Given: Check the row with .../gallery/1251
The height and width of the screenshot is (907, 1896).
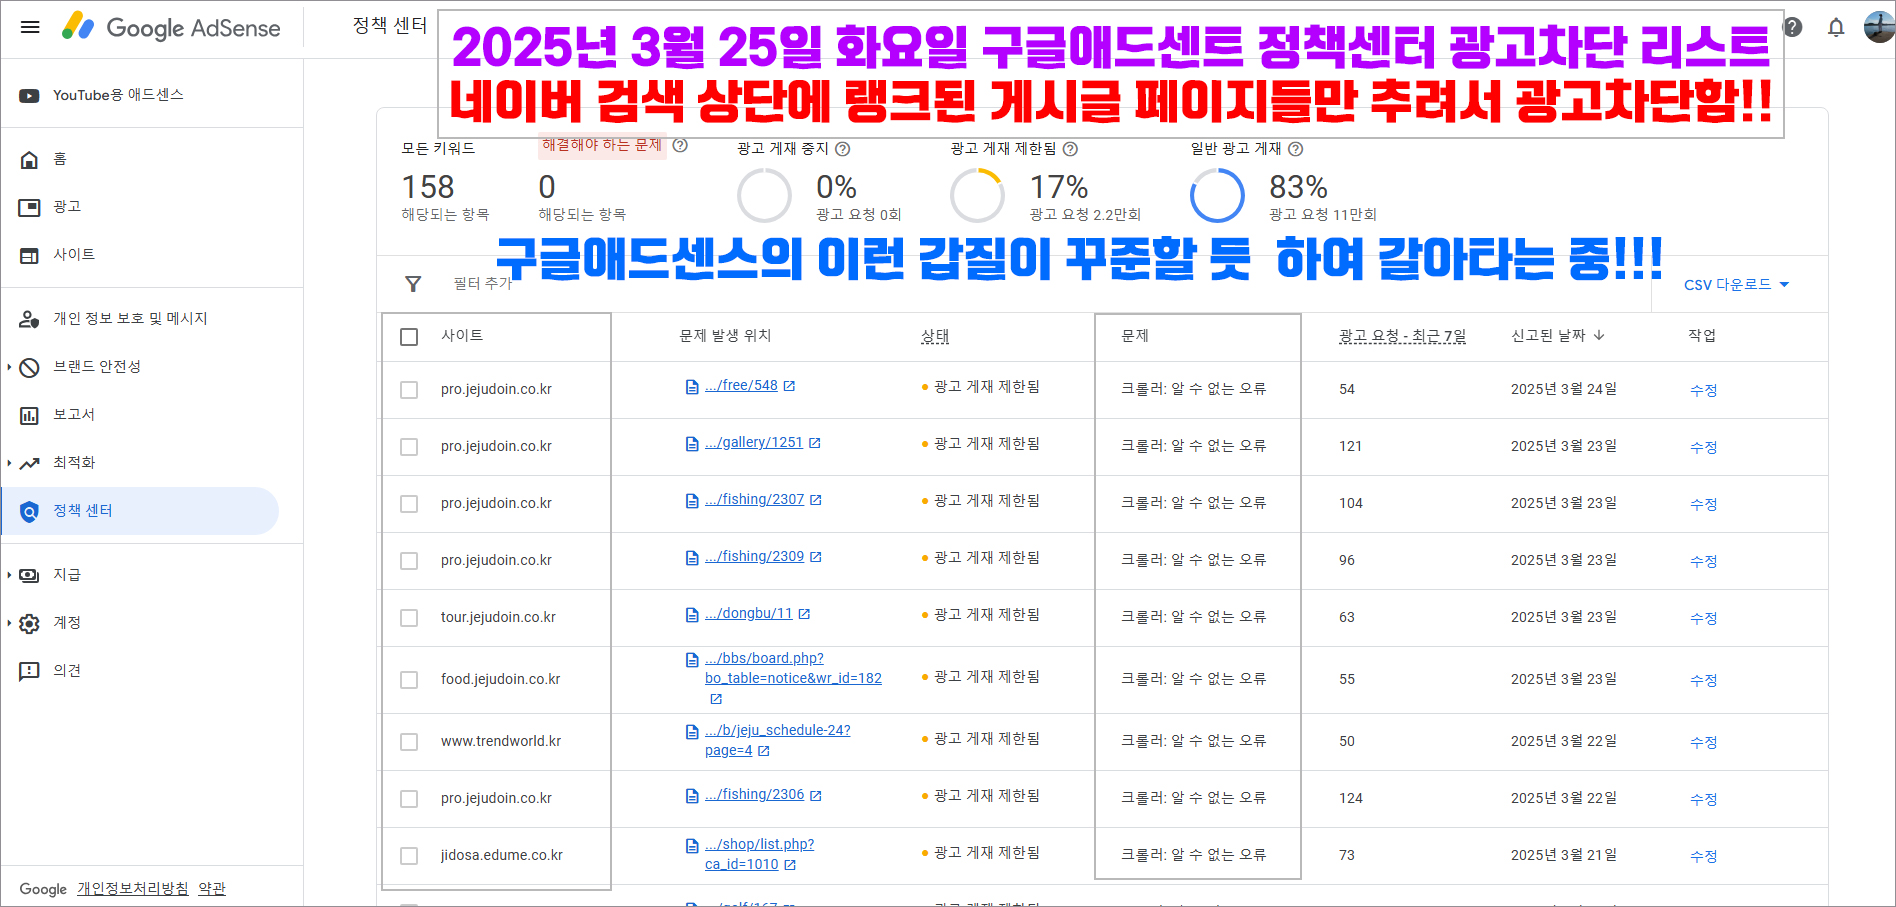Looking at the screenshot, I should 409,447.
